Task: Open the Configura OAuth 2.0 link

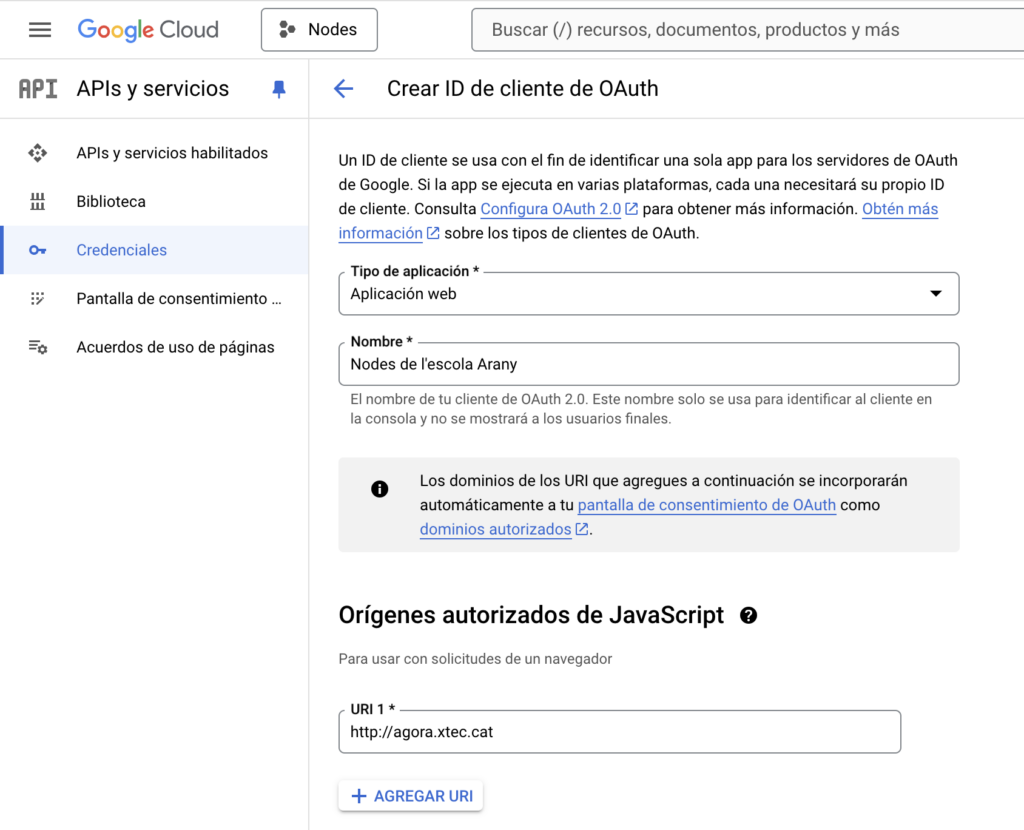Action: click(x=550, y=209)
